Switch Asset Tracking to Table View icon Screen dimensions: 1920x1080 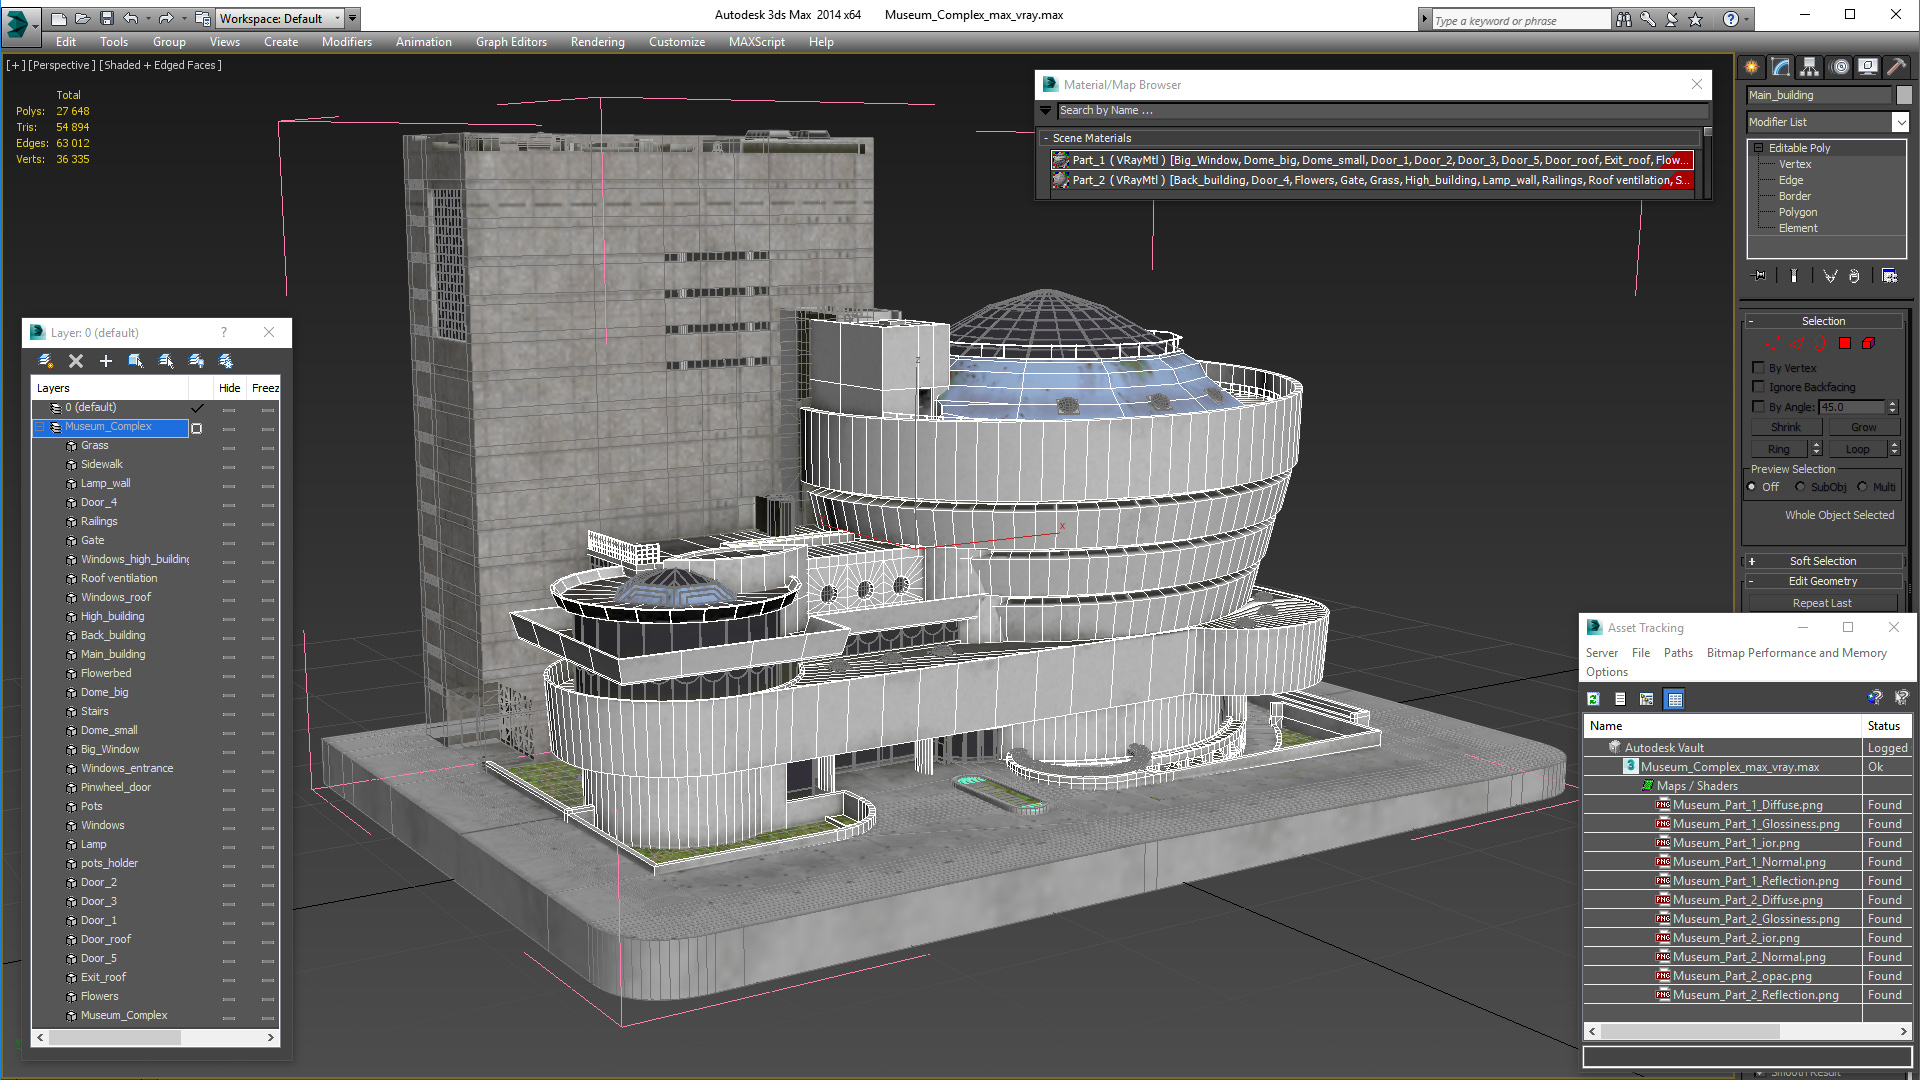(x=1675, y=699)
